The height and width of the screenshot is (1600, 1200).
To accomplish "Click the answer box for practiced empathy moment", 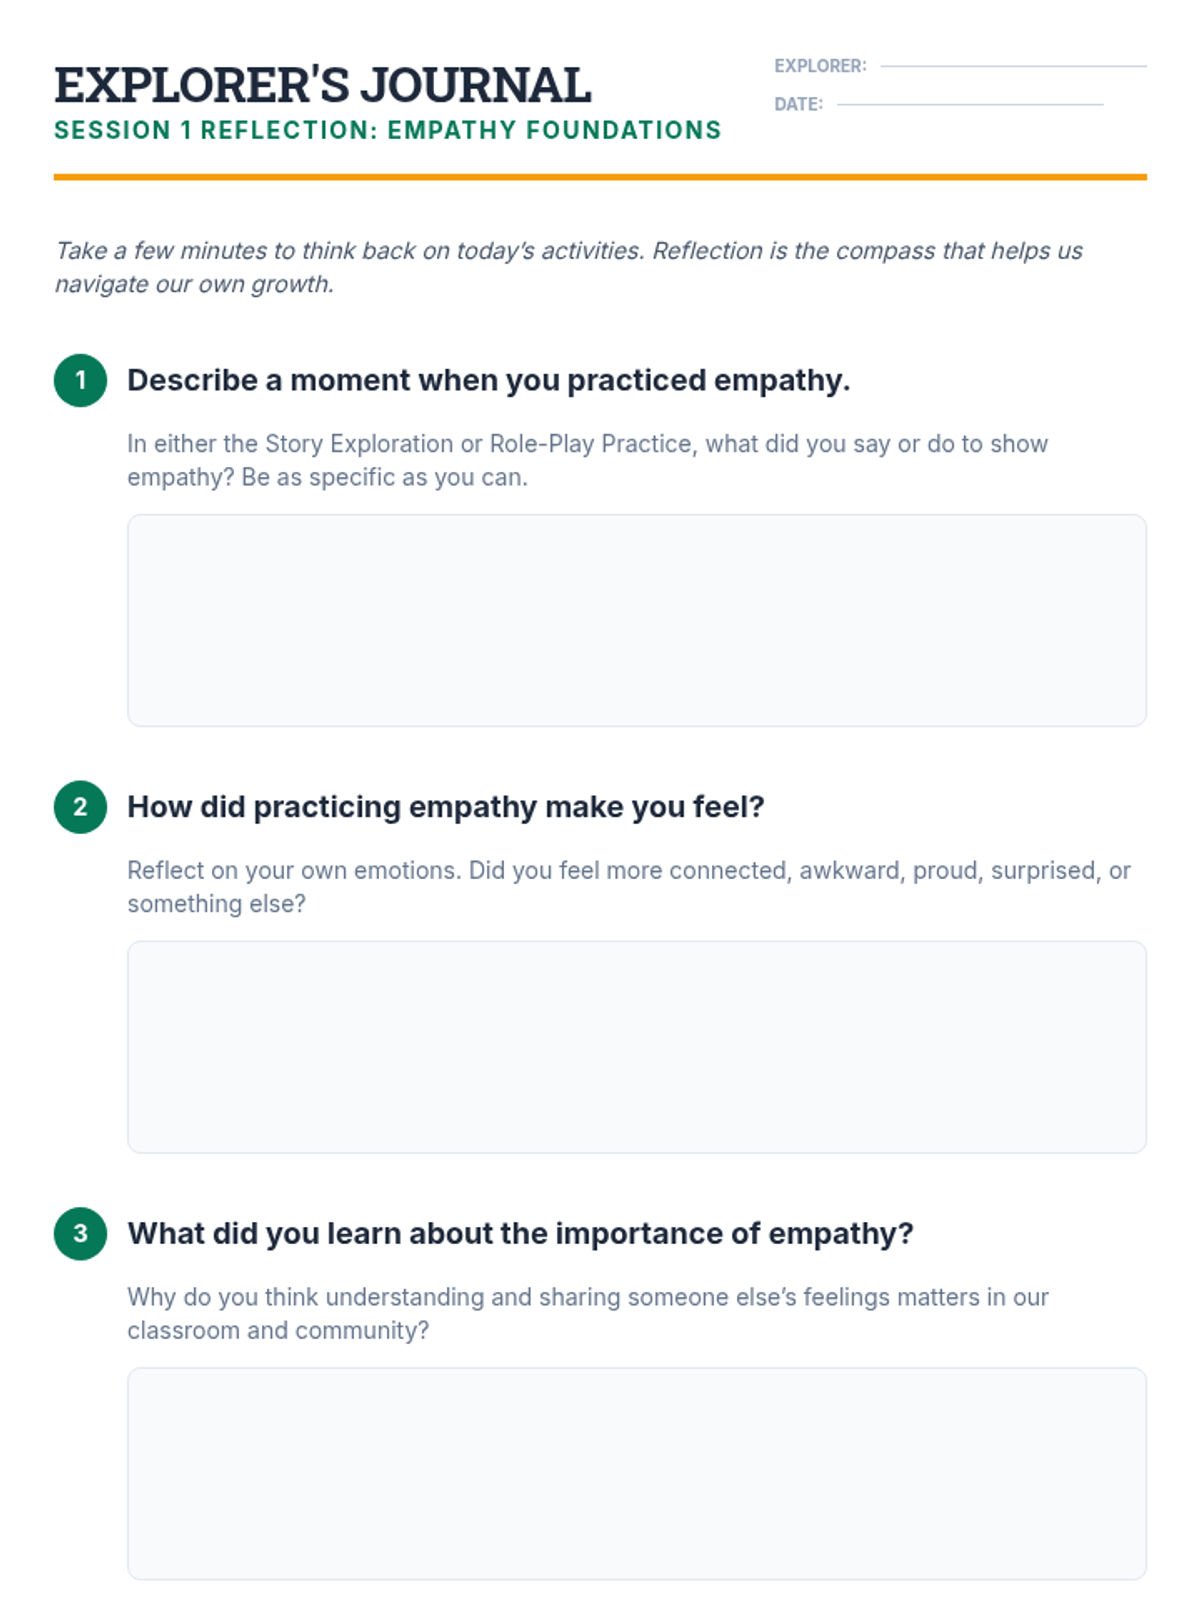I will (636, 620).
